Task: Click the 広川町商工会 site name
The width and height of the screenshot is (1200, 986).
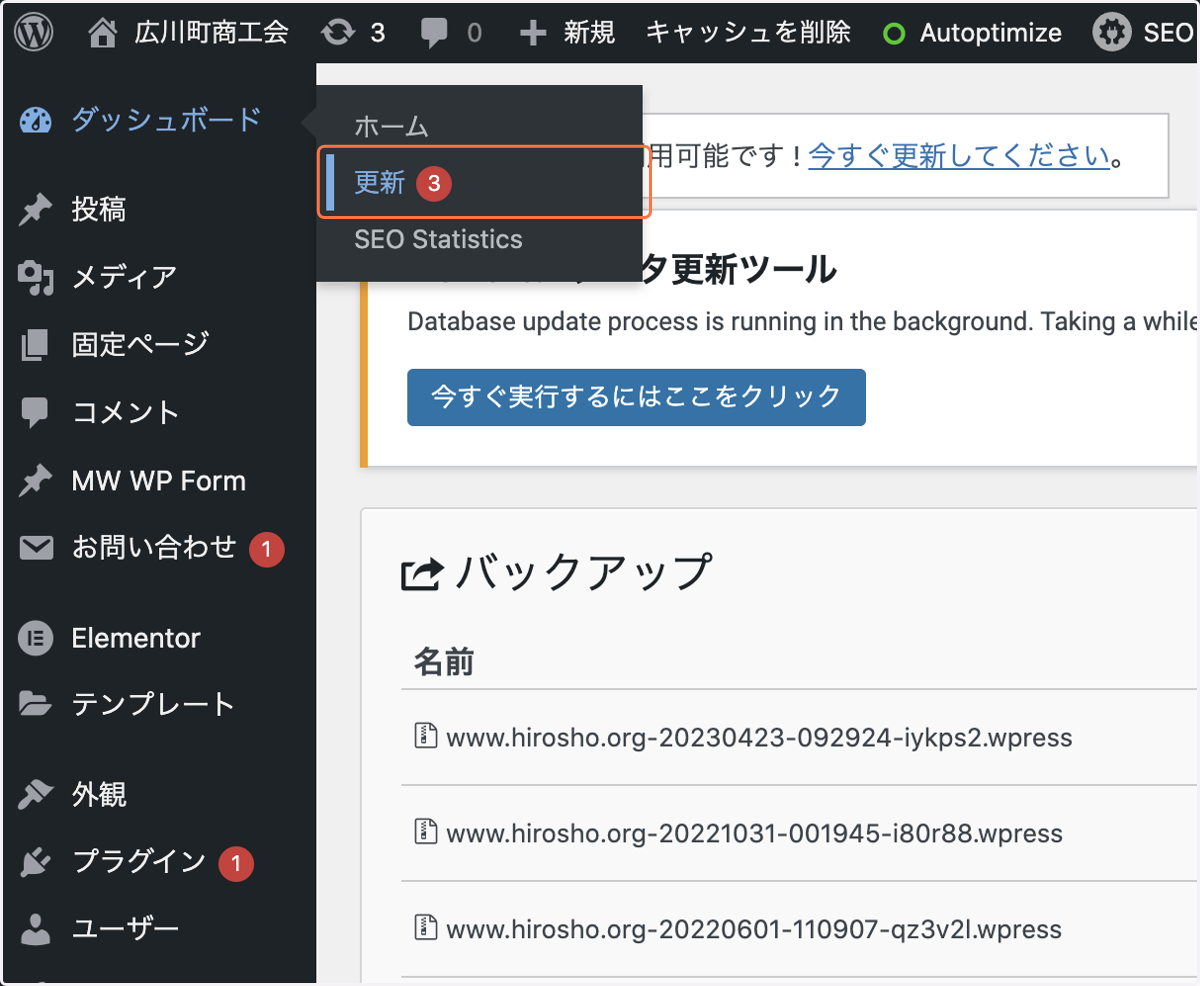Action: point(211,33)
